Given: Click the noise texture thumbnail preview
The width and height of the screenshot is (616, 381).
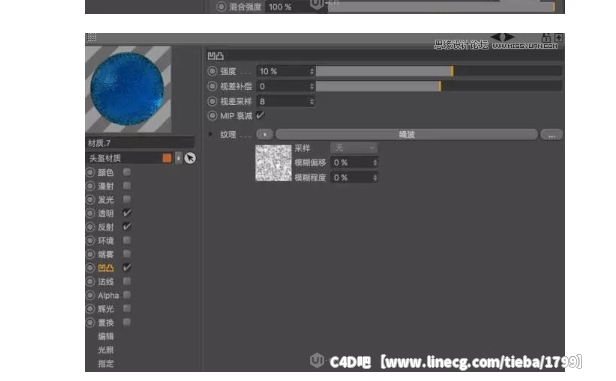Looking at the screenshot, I should 273,163.
